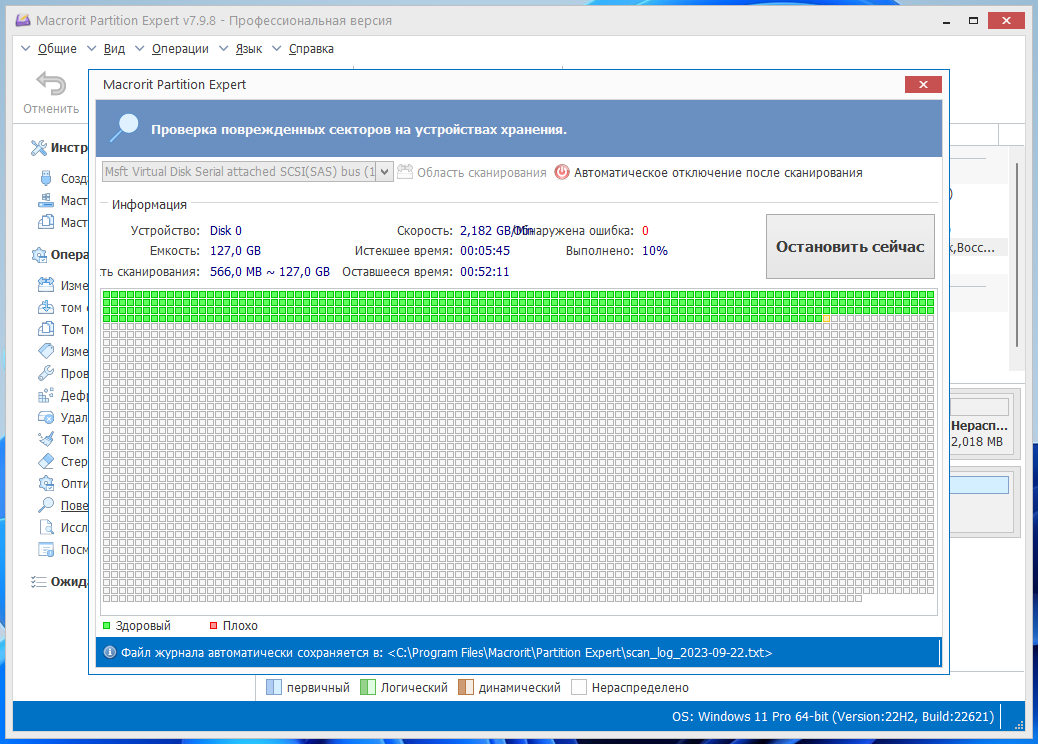Click the Созд sidebar icon
The width and height of the screenshot is (1038, 744).
tap(46, 178)
